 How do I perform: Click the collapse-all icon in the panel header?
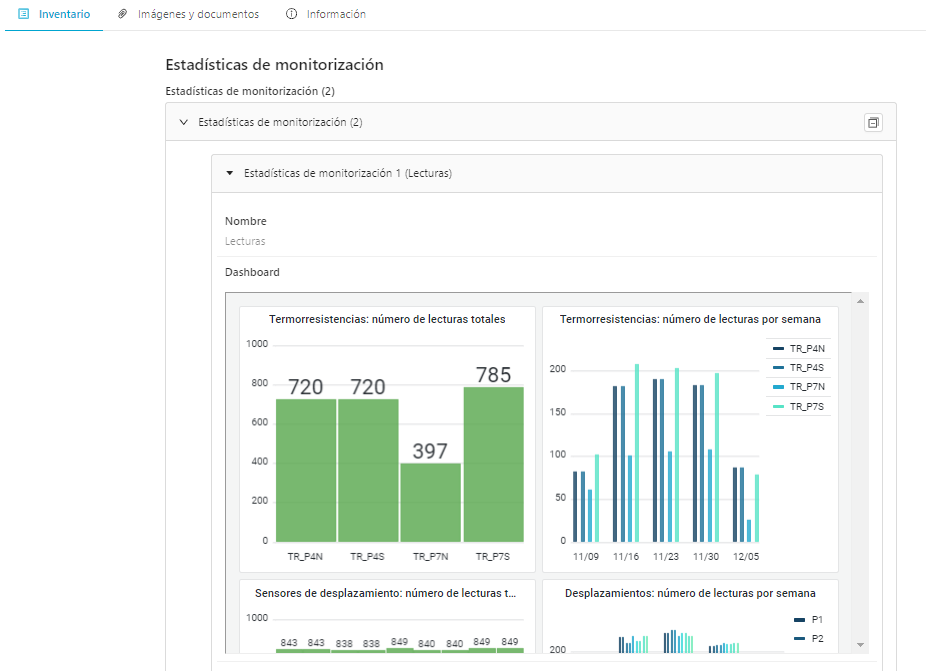coord(873,122)
